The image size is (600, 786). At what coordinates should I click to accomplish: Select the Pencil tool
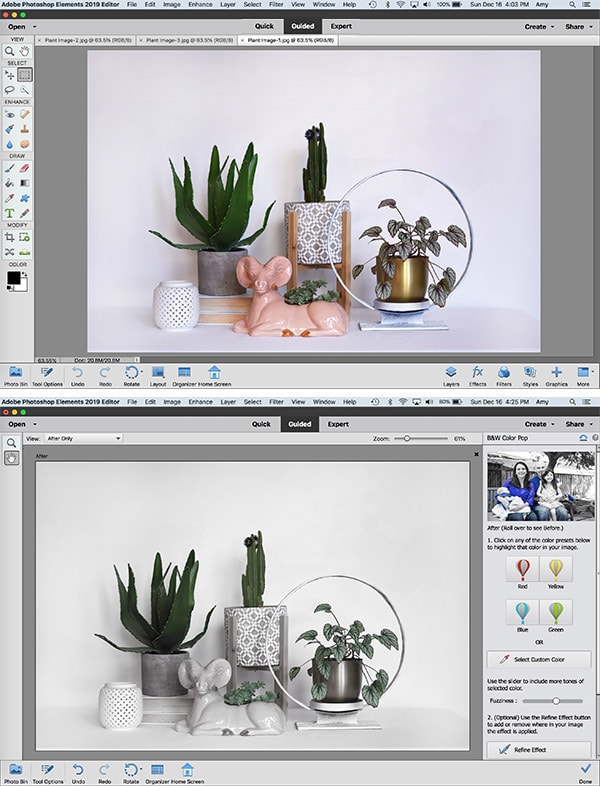pyautogui.click(x=24, y=214)
